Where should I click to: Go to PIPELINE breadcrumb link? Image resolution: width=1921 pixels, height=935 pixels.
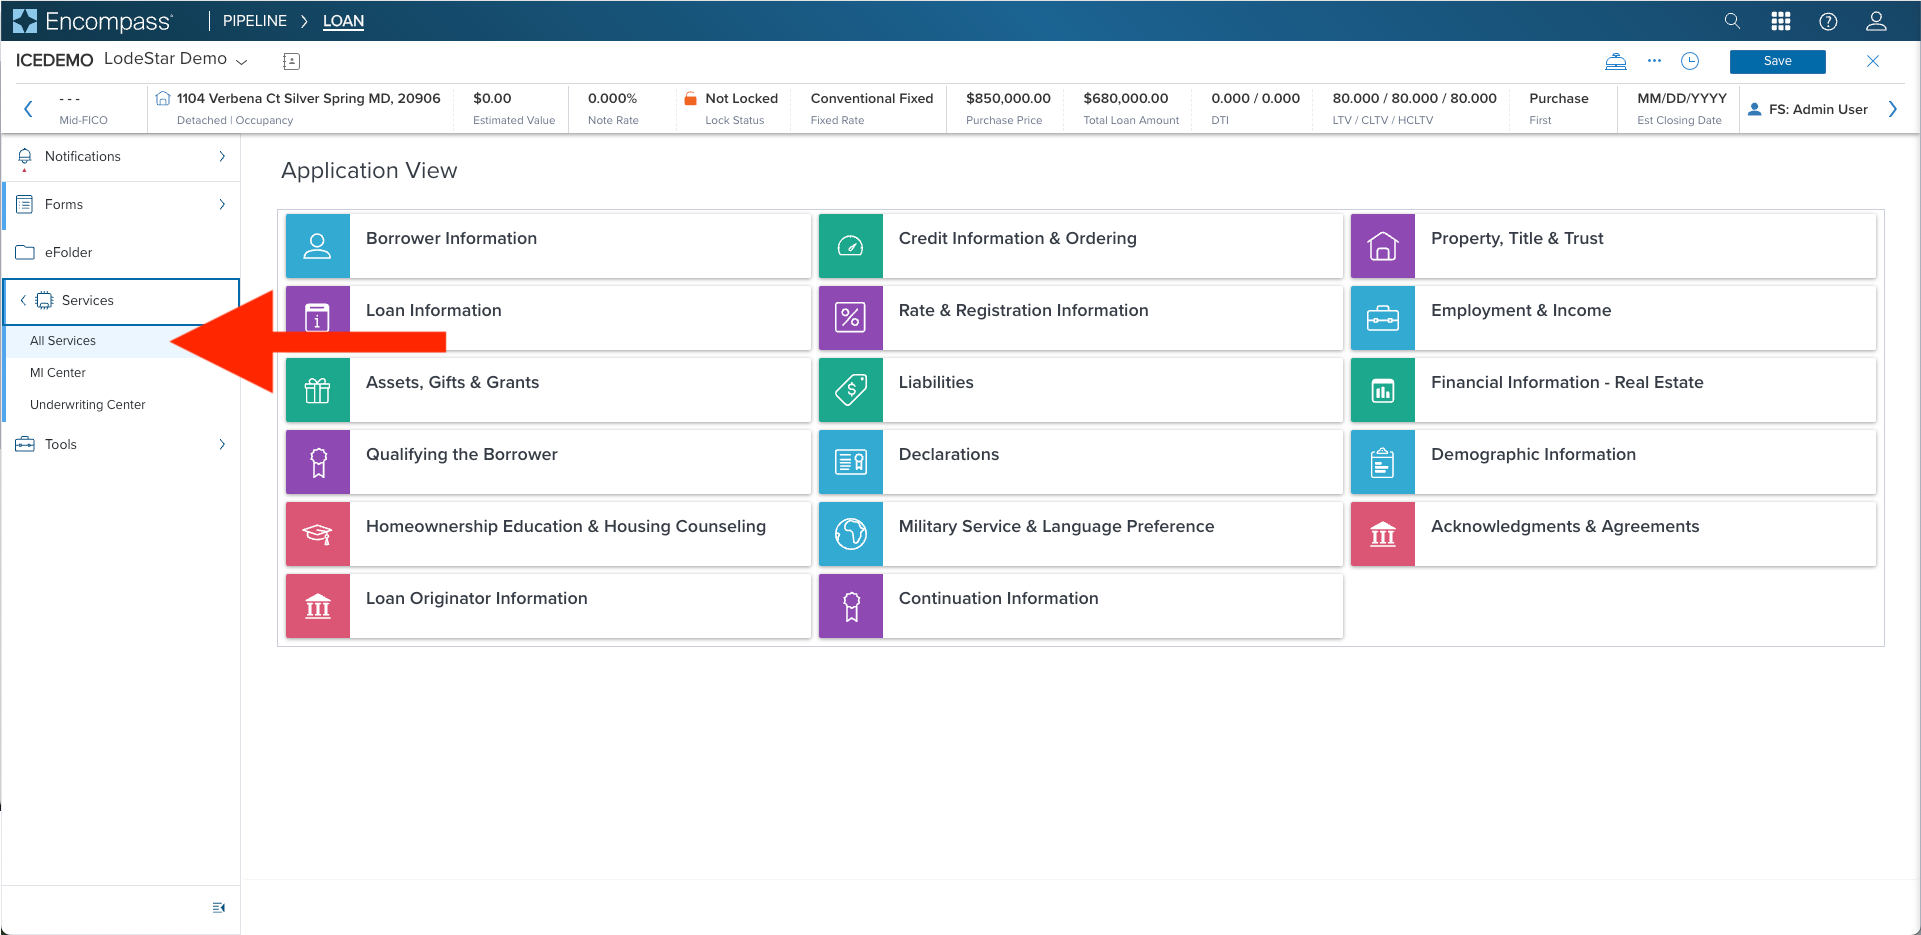click(x=254, y=21)
